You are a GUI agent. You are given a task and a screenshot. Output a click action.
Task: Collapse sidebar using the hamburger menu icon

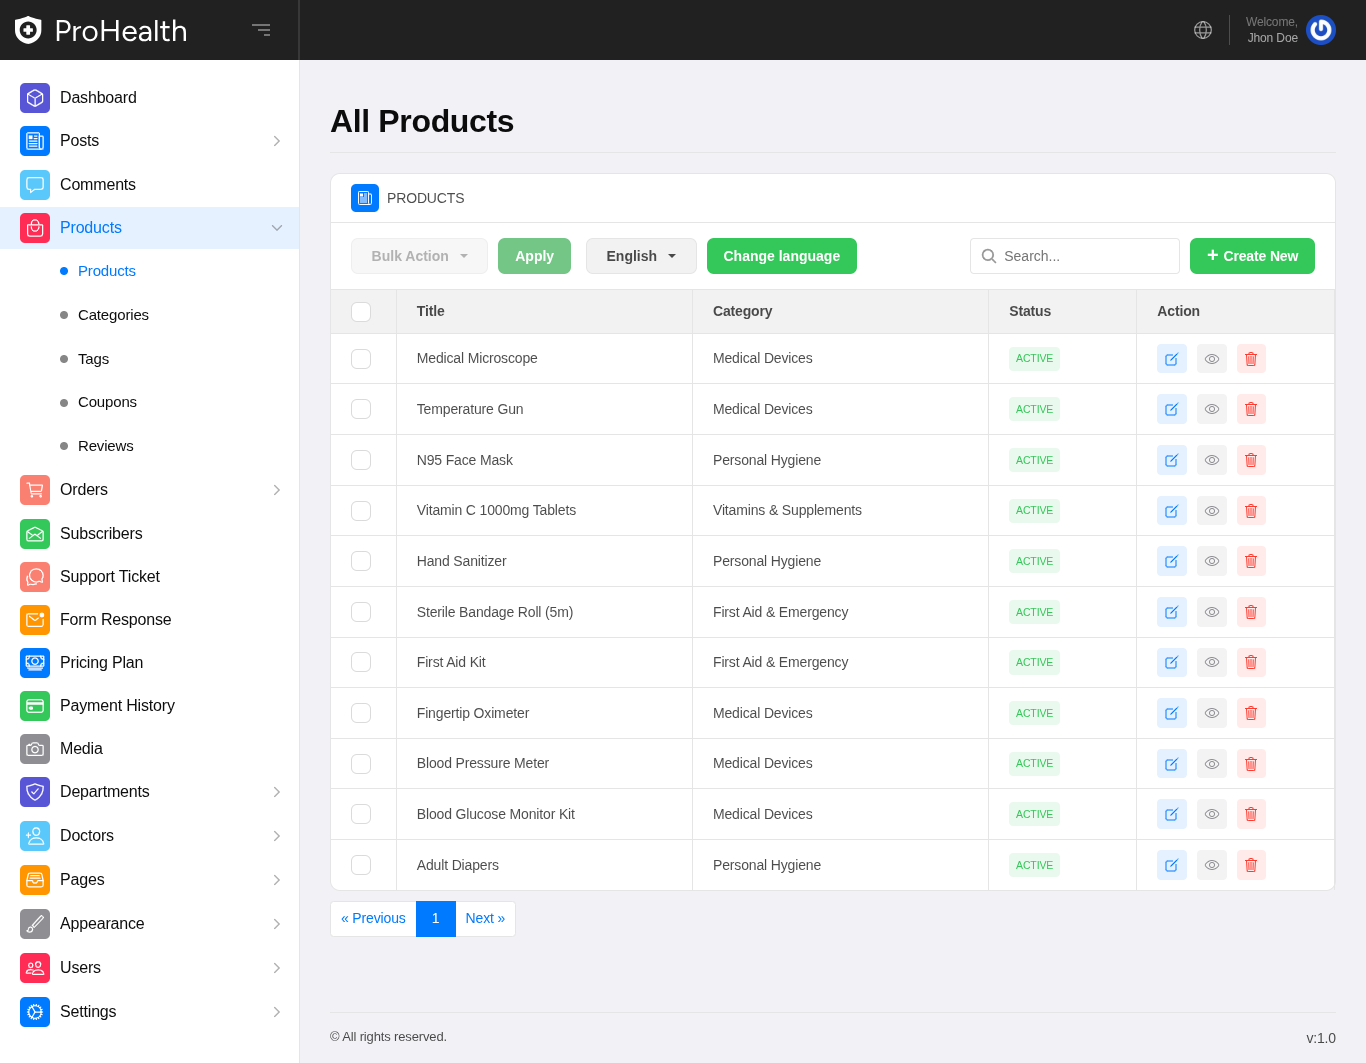tap(261, 30)
